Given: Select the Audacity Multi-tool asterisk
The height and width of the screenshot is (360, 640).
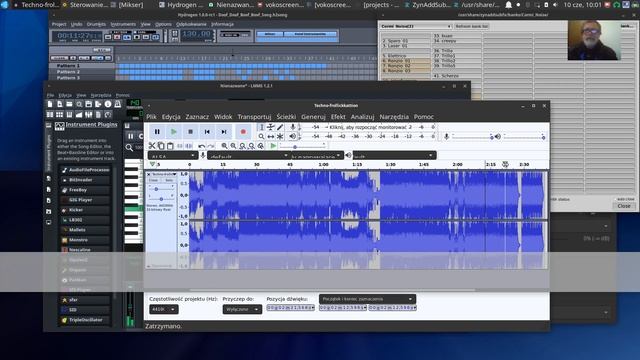Looking at the screenshot, I should [280, 136].
